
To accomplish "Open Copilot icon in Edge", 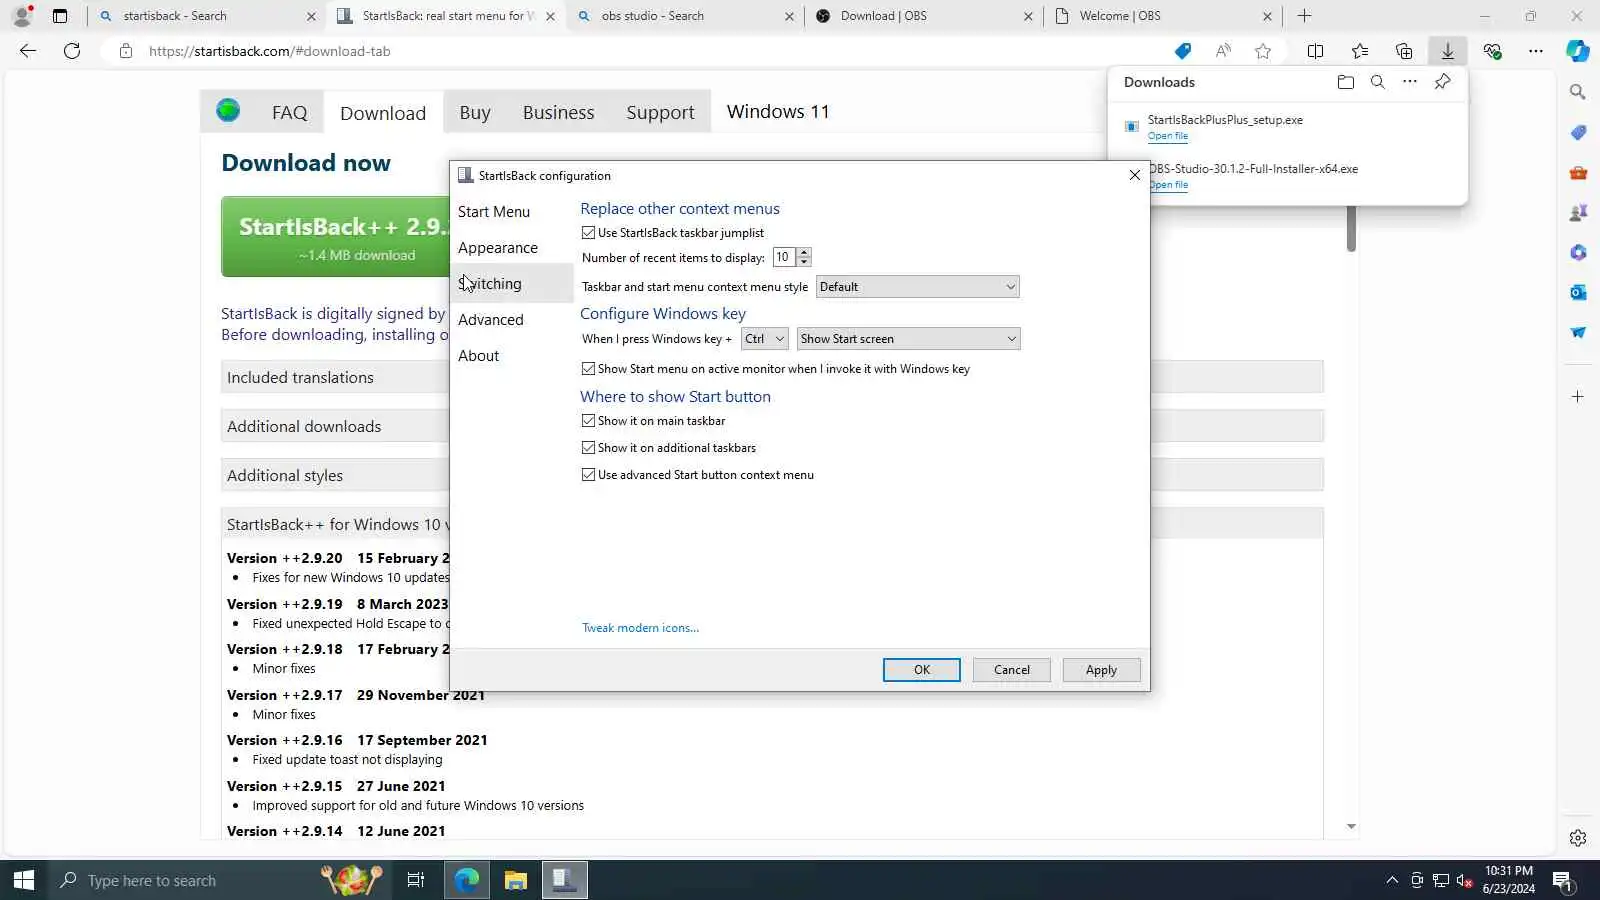I will (x=1578, y=51).
